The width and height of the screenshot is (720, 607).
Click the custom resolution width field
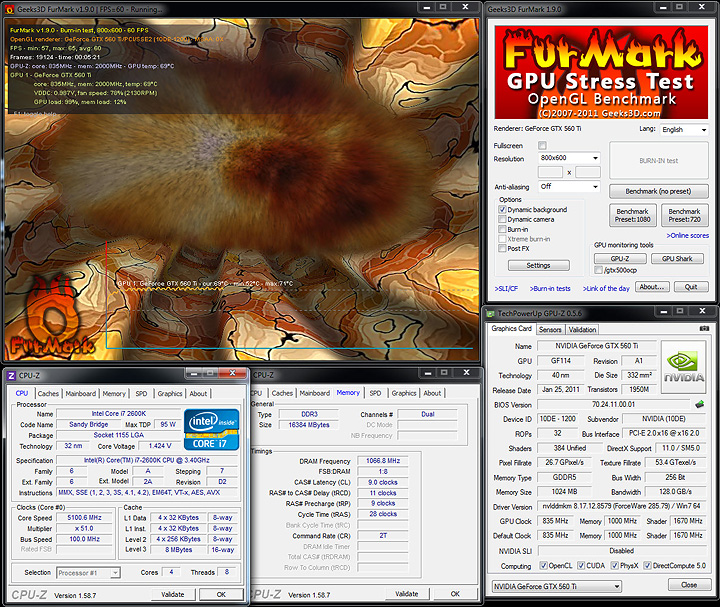click(x=550, y=172)
